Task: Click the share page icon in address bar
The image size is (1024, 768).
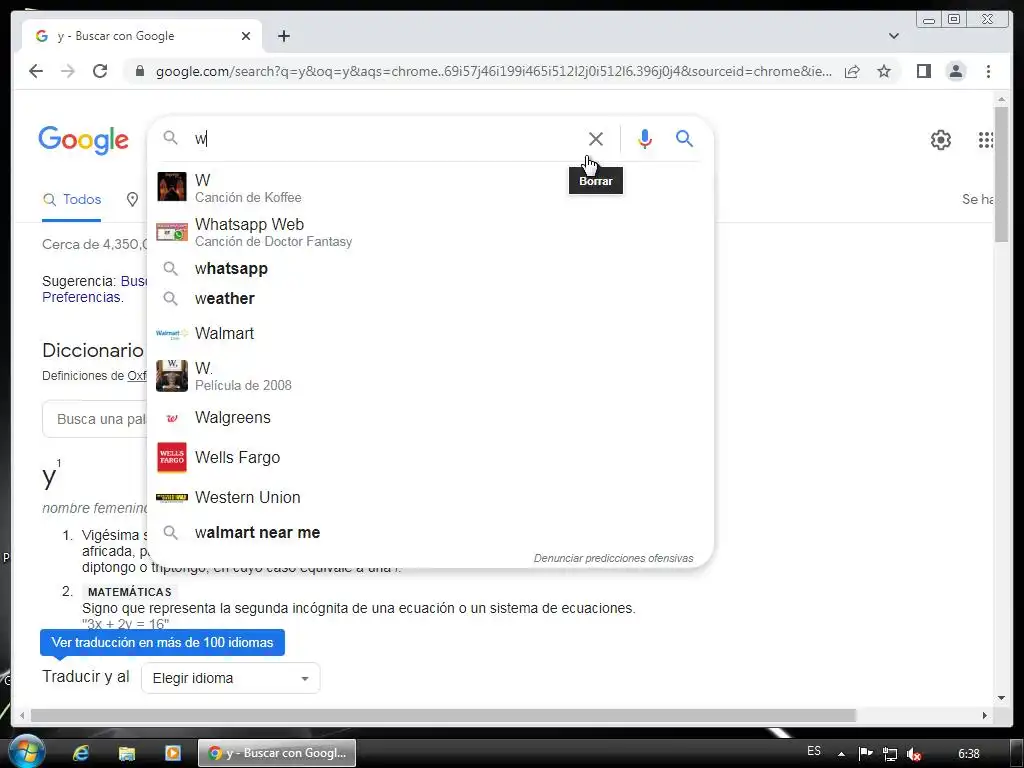Action: [x=852, y=71]
